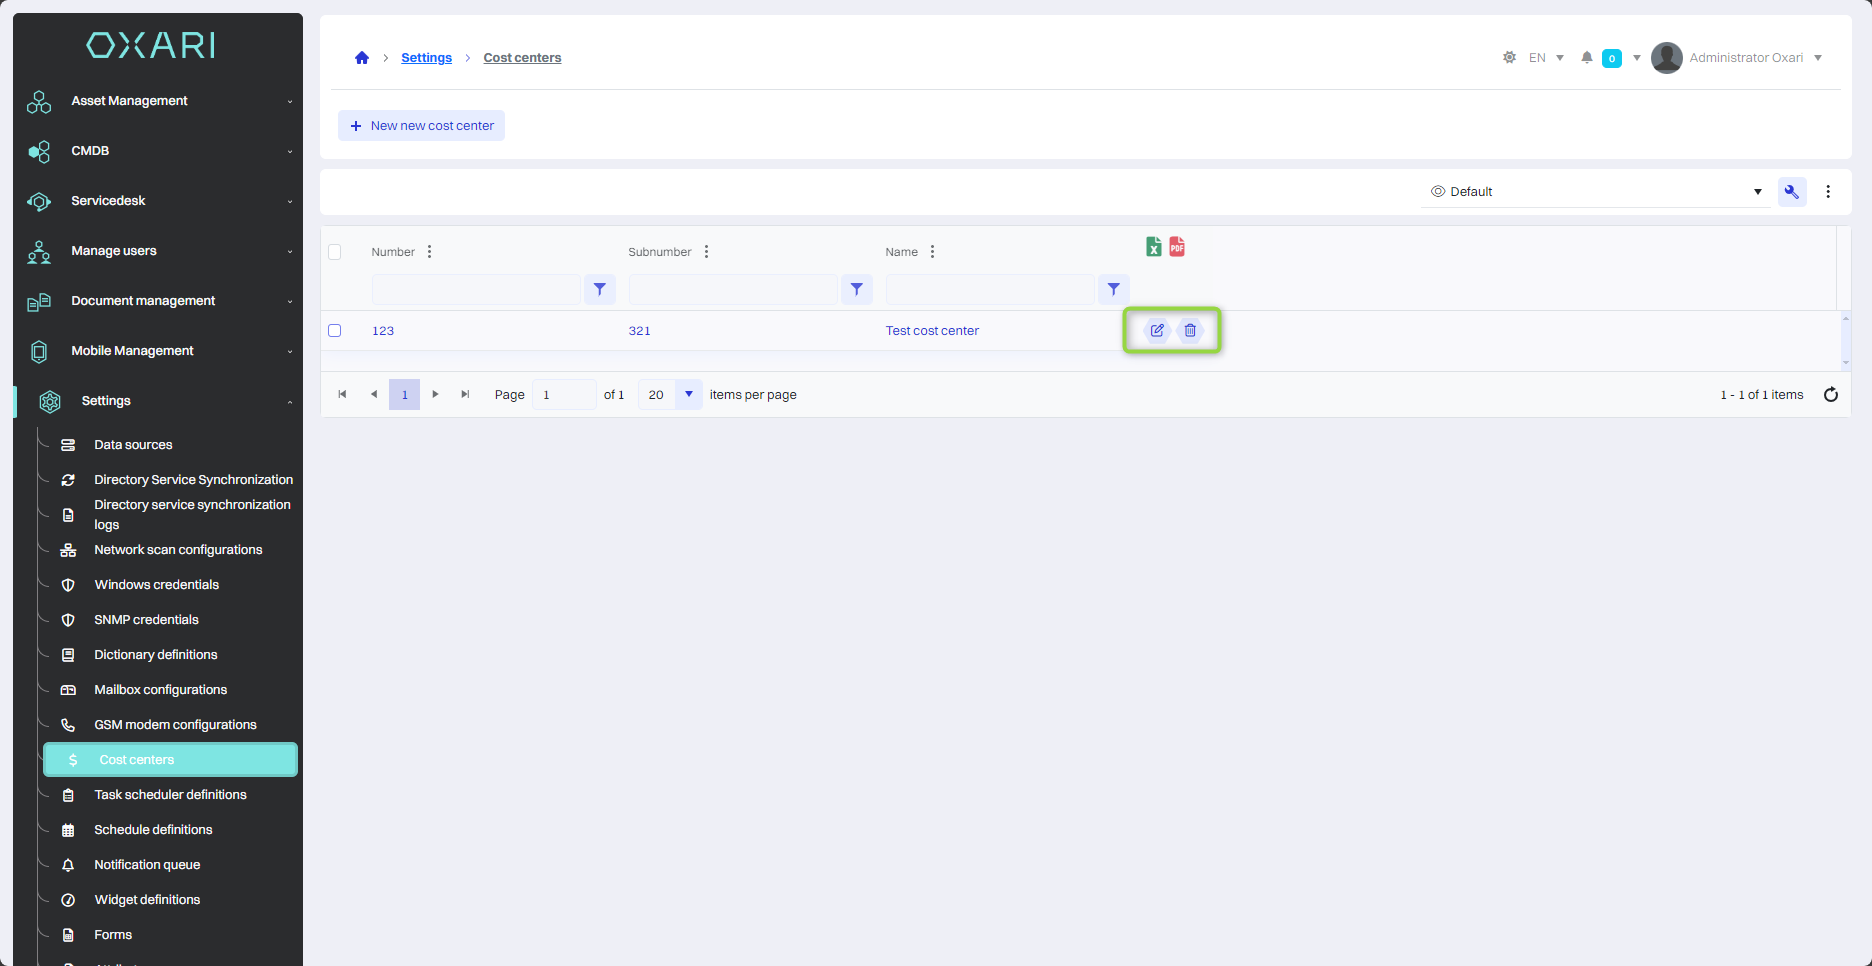This screenshot has height=966, width=1872.
Task: Tick the checkbox for row 123
Action: (x=335, y=331)
